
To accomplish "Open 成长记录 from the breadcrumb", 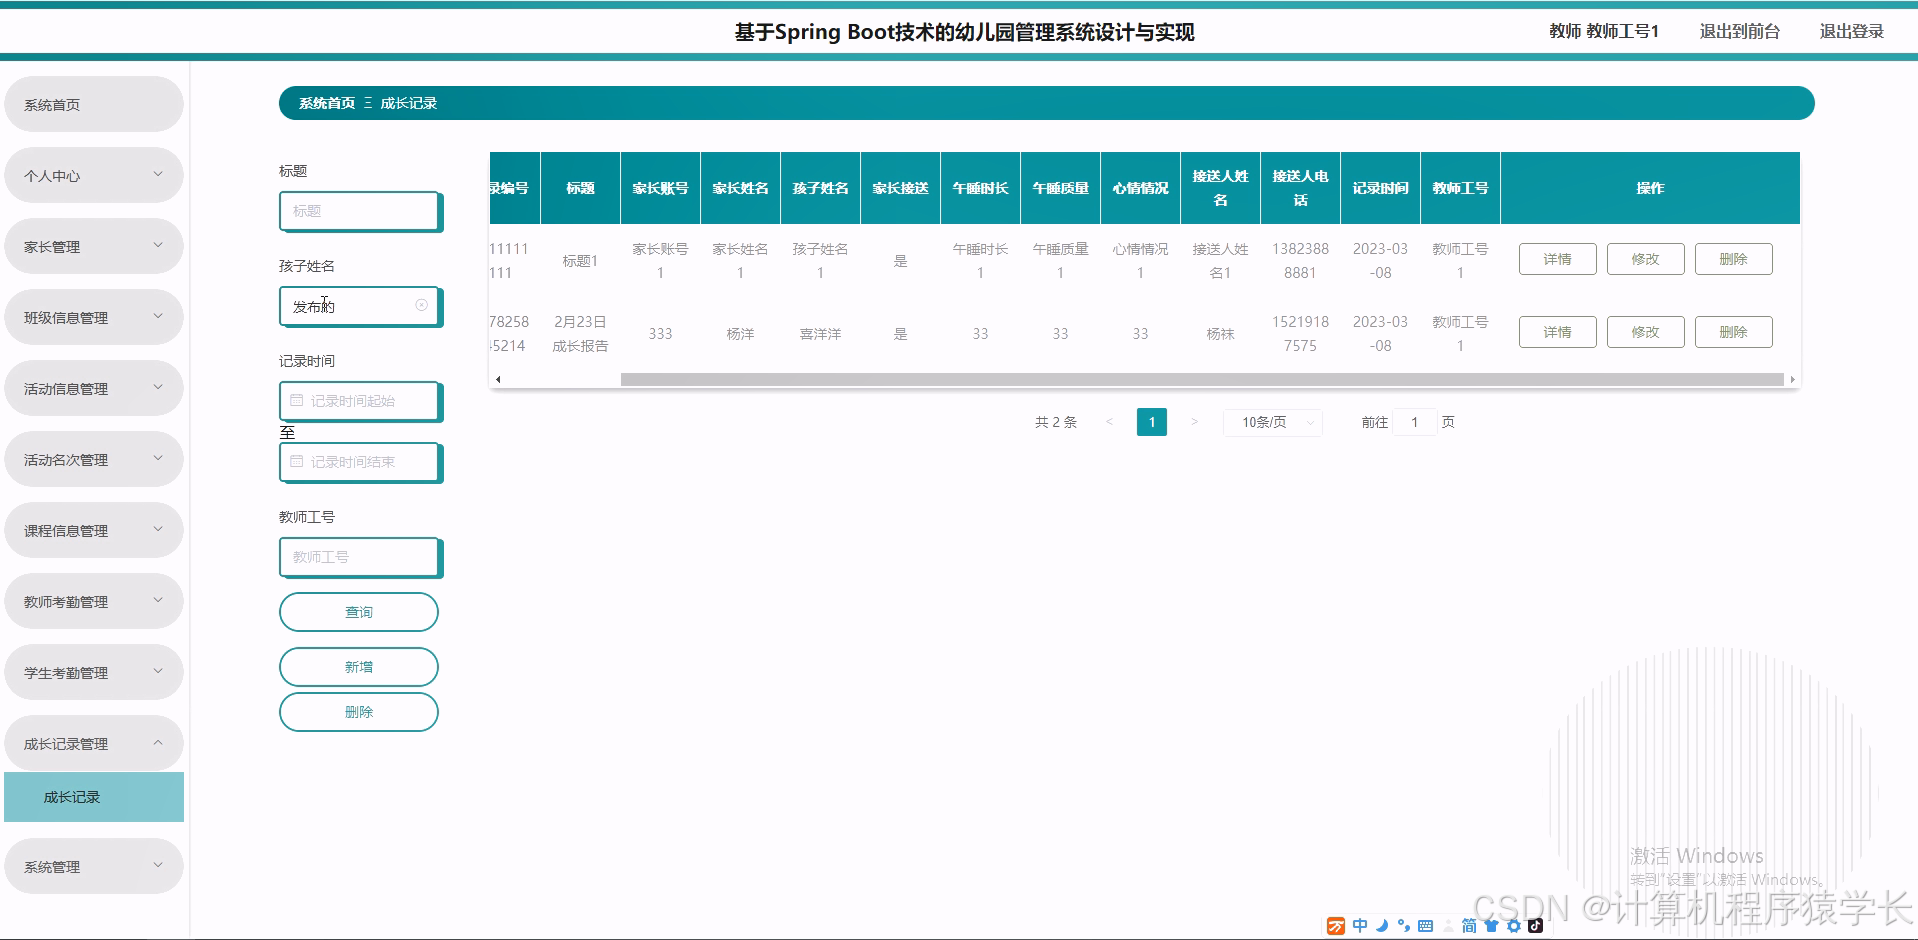I will click(409, 102).
